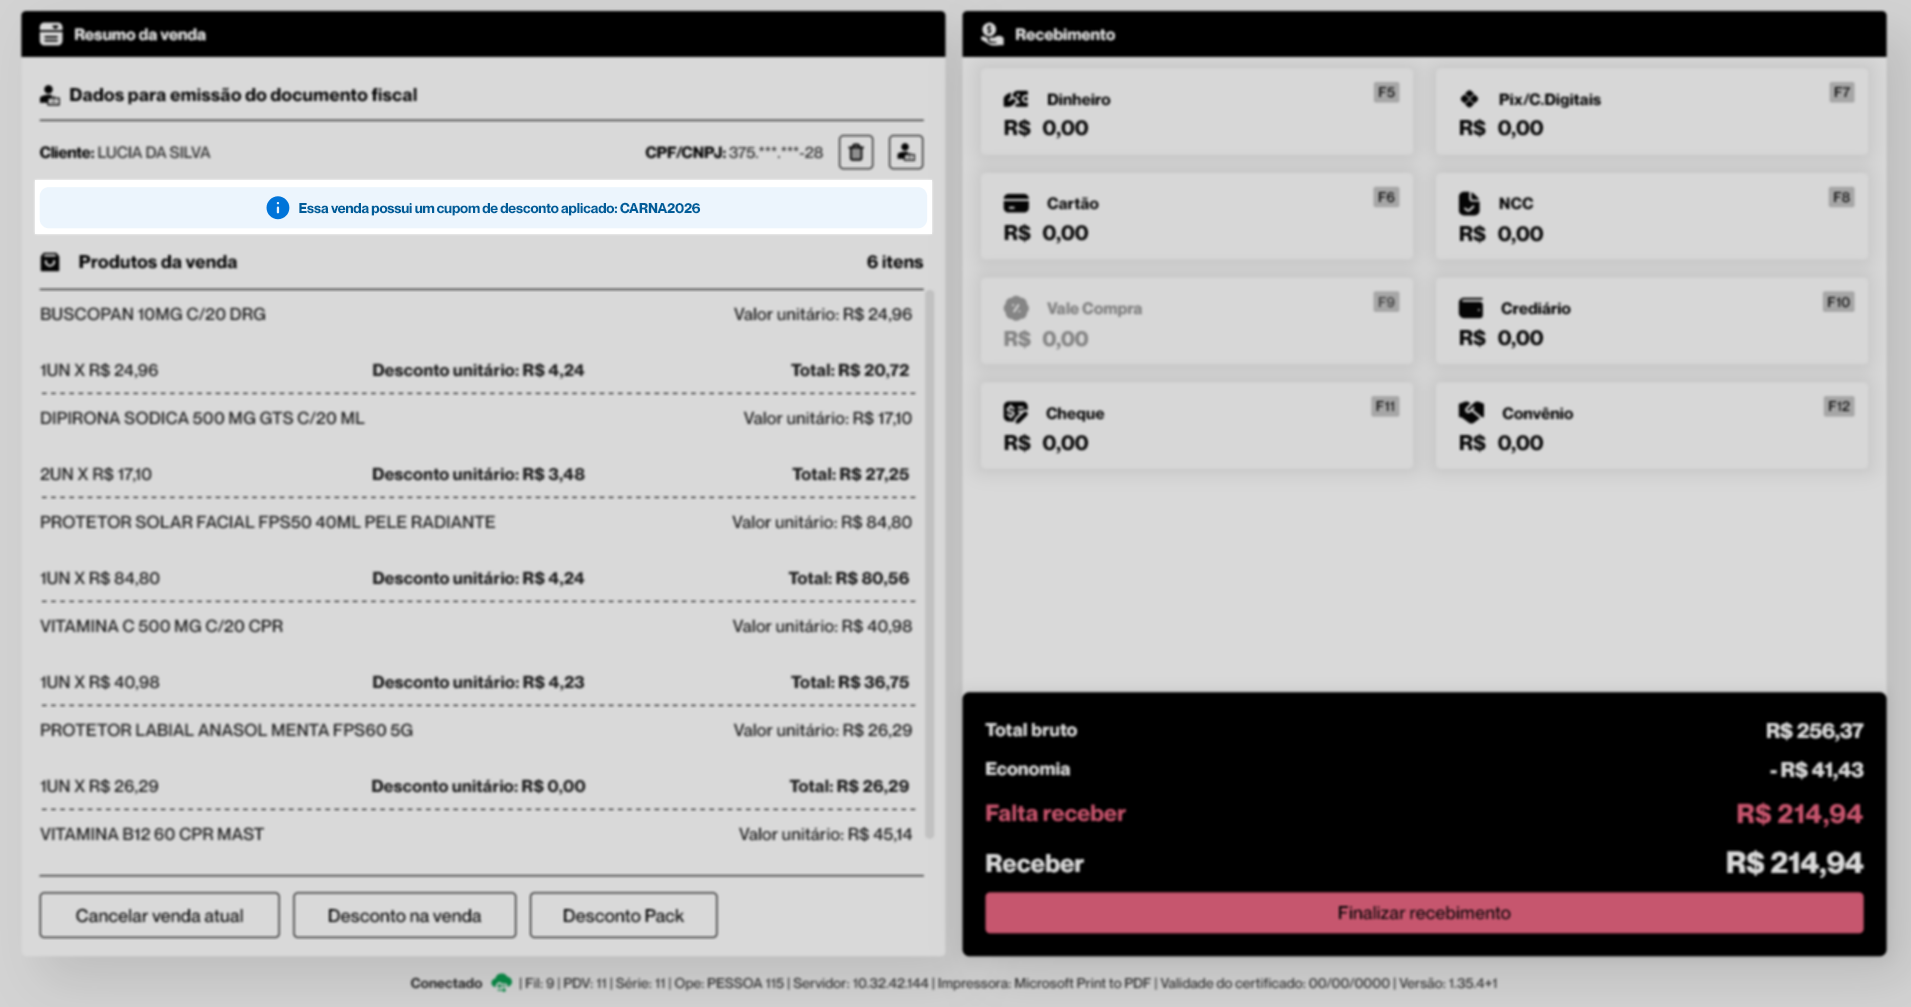
Task: Click the trash icon to remove the client
Action: click(855, 153)
